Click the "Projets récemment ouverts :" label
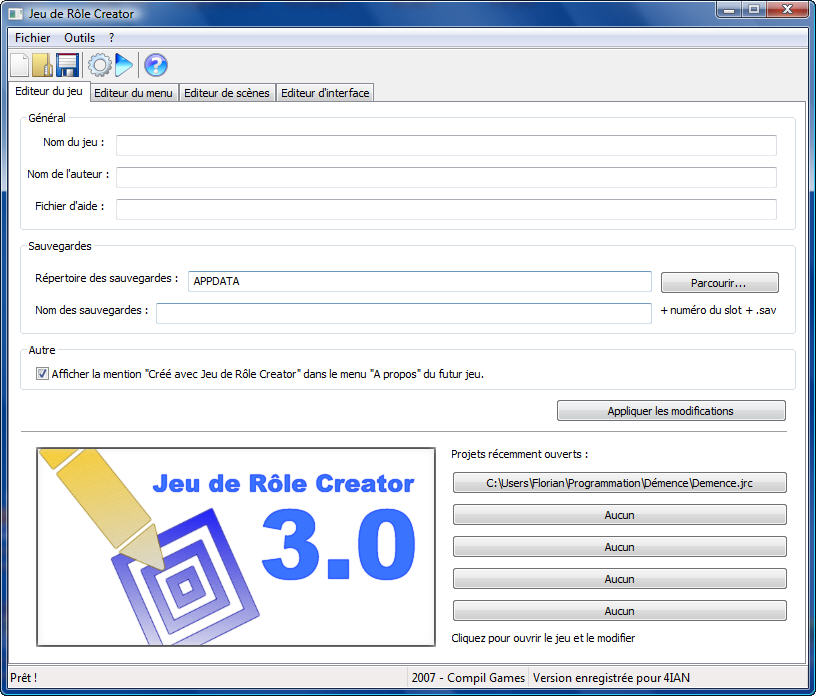This screenshot has width=816, height=696. click(x=519, y=454)
